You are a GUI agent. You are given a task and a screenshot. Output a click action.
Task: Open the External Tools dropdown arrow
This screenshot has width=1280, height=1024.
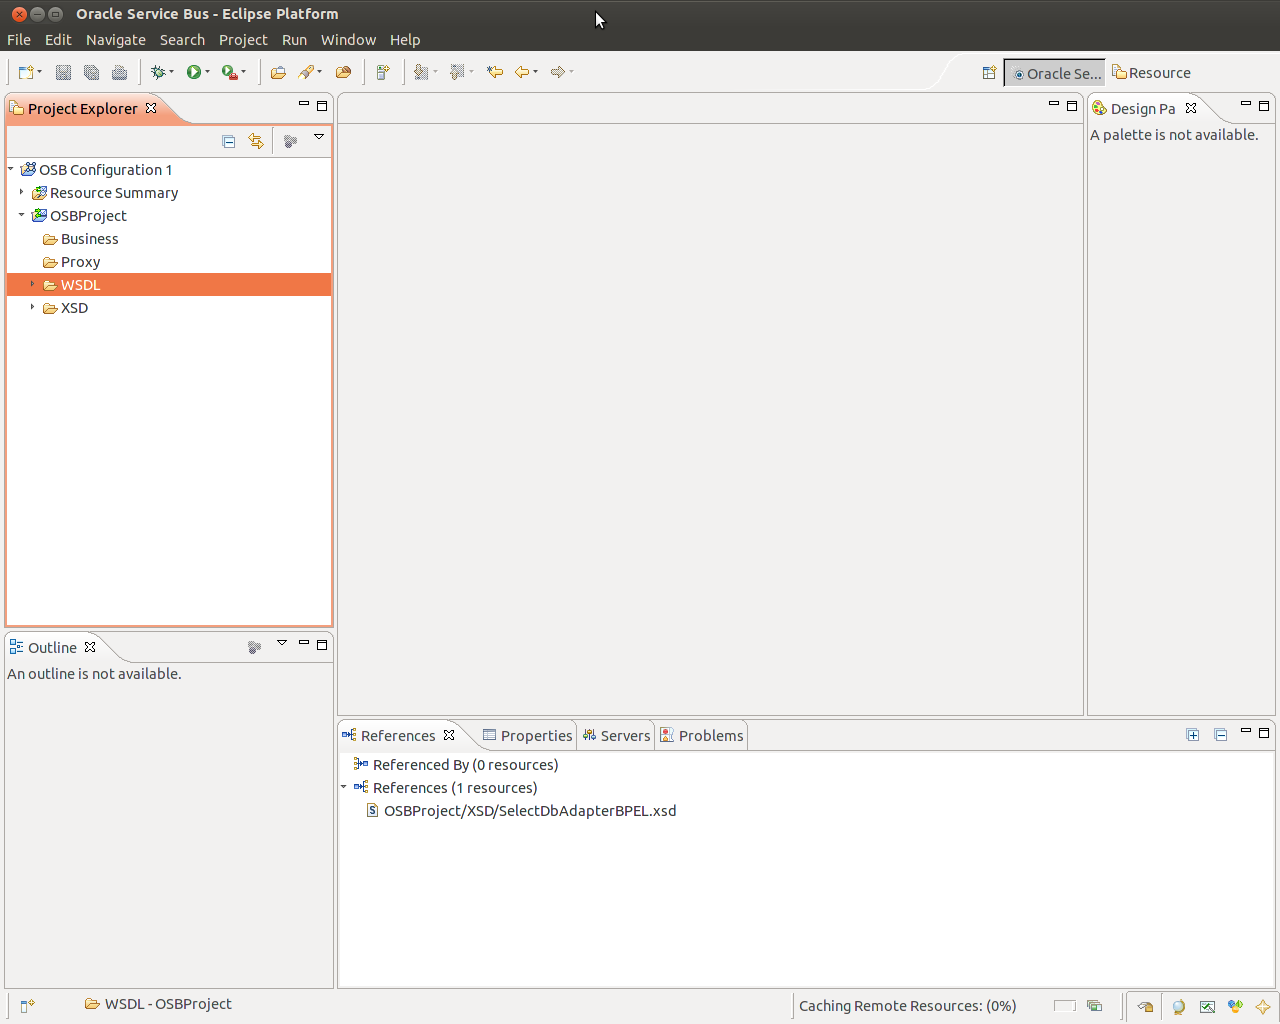(x=243, y=72)
